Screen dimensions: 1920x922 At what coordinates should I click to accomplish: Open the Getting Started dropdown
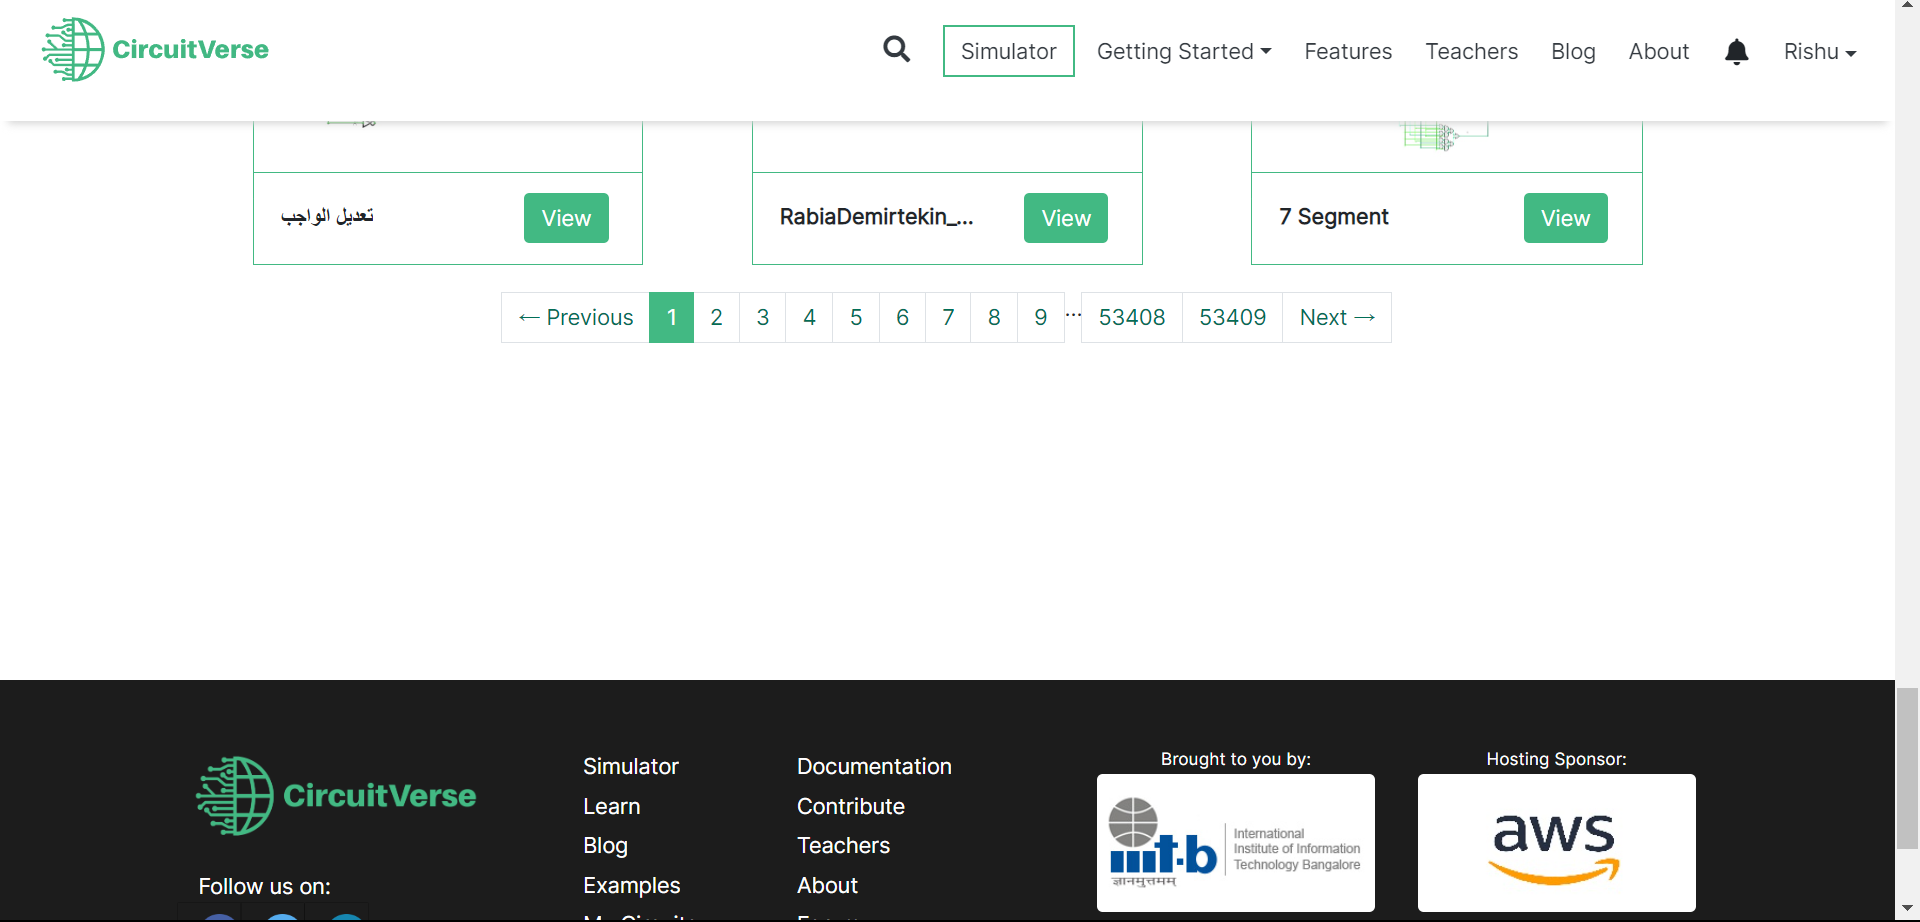pyautogui.click(x=1183, y=51)
